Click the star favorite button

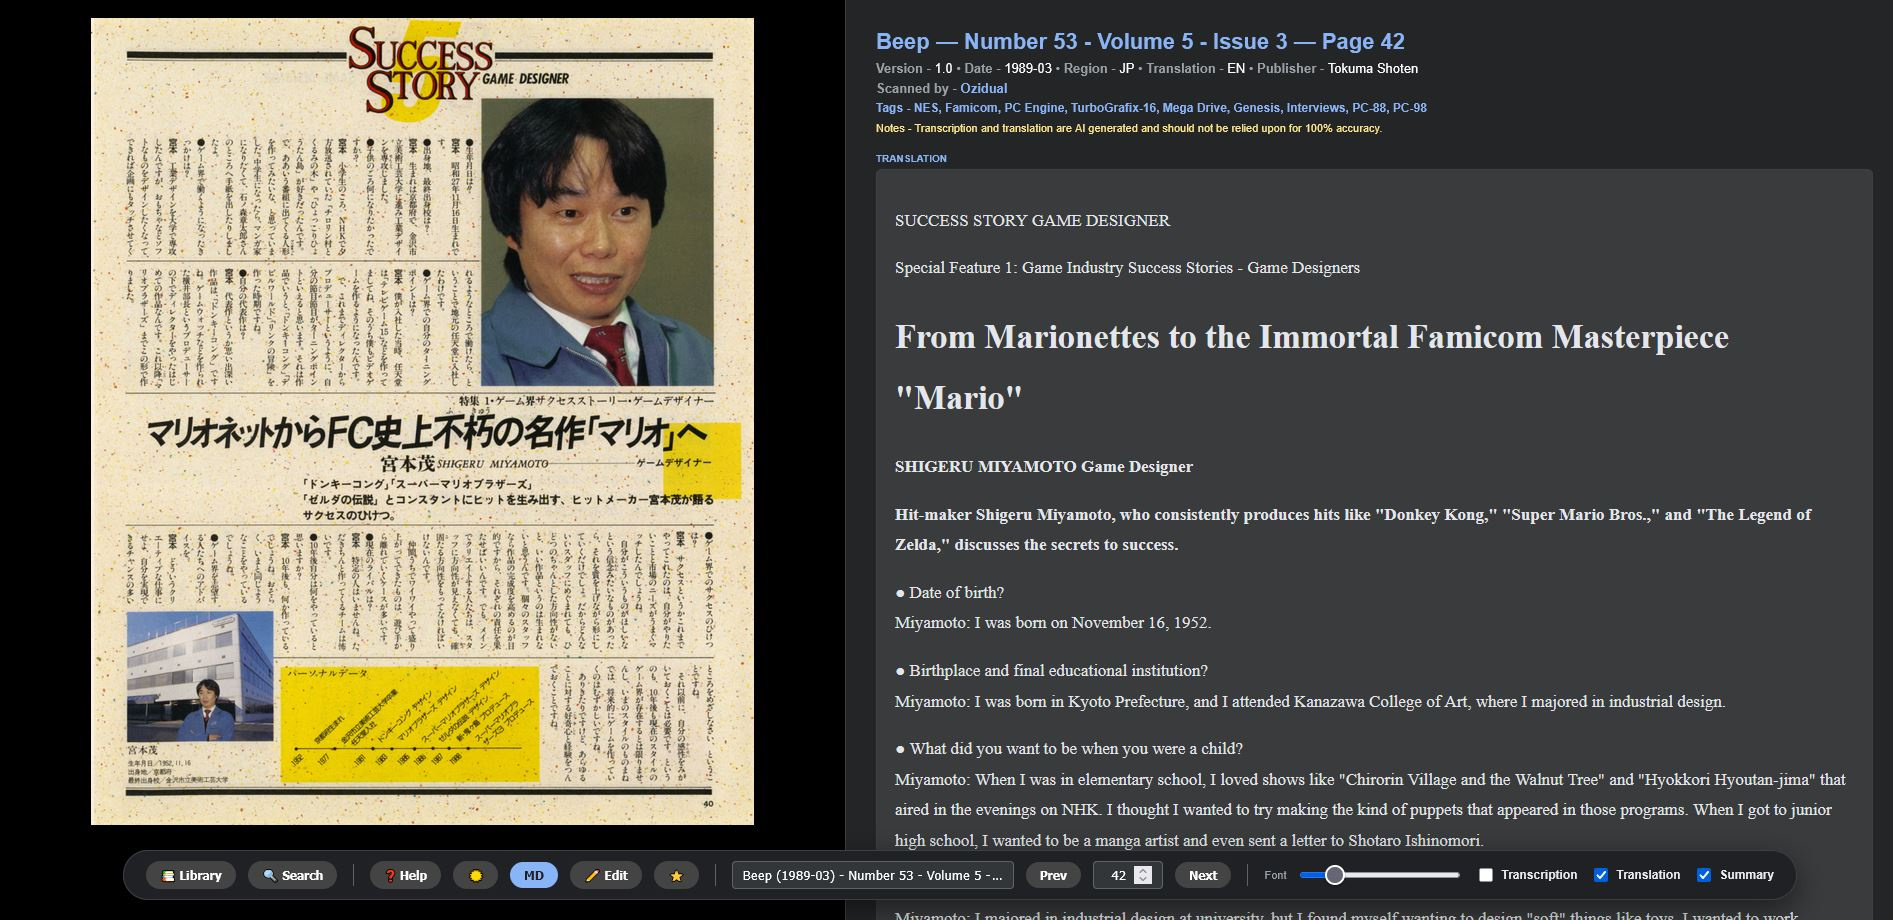(676, 875)
